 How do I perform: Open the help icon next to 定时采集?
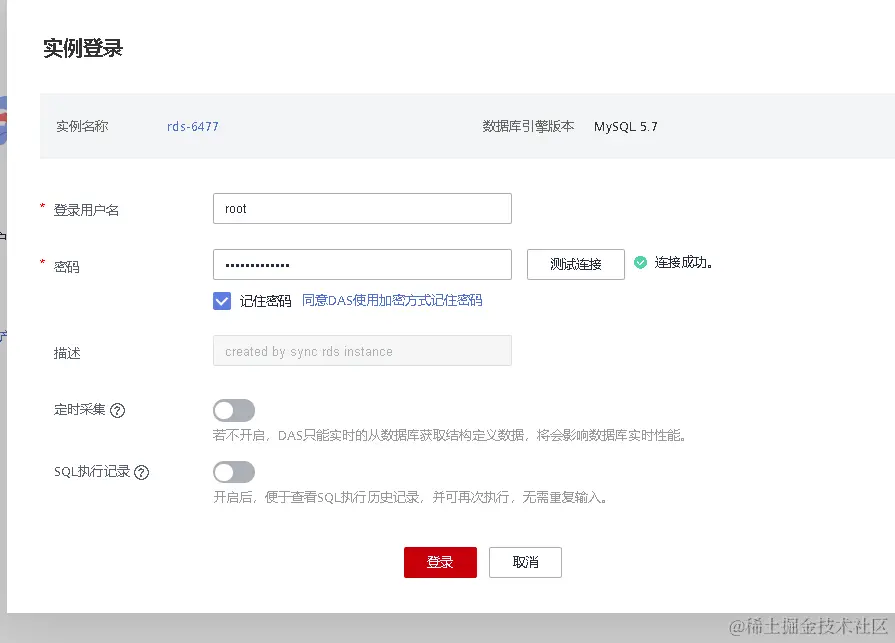click(x=118, y=410)
